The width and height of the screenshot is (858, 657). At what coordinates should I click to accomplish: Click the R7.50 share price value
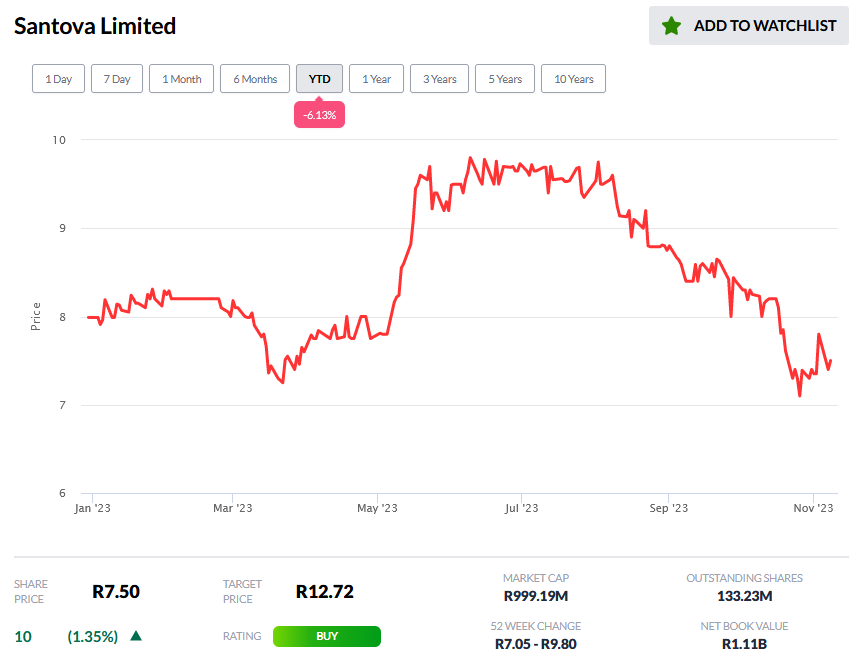[116, 591]
